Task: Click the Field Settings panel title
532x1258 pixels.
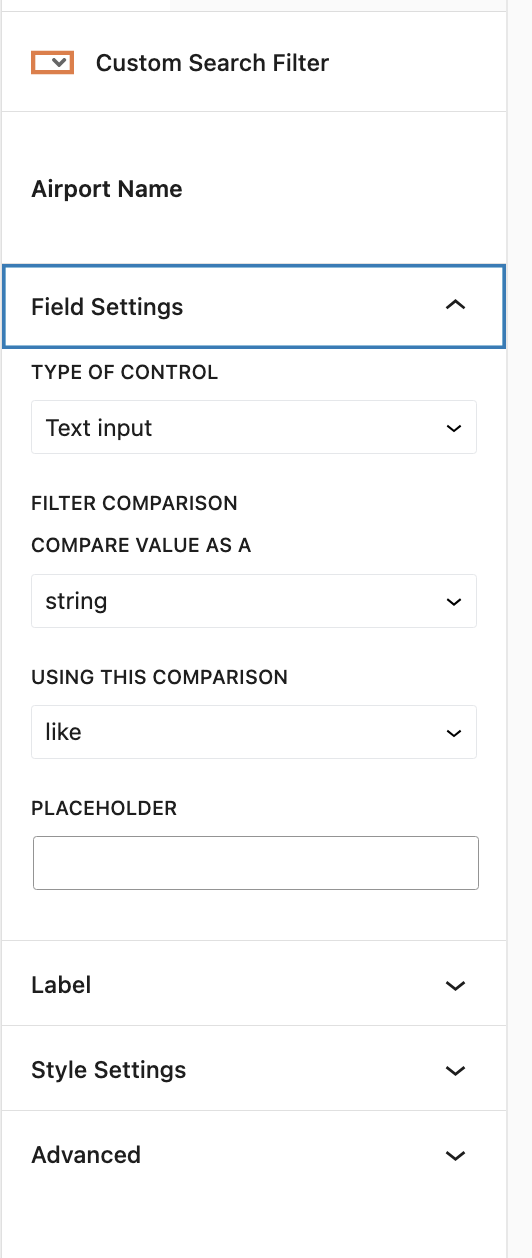Action: pyautogui.click(x=107, y=307)
